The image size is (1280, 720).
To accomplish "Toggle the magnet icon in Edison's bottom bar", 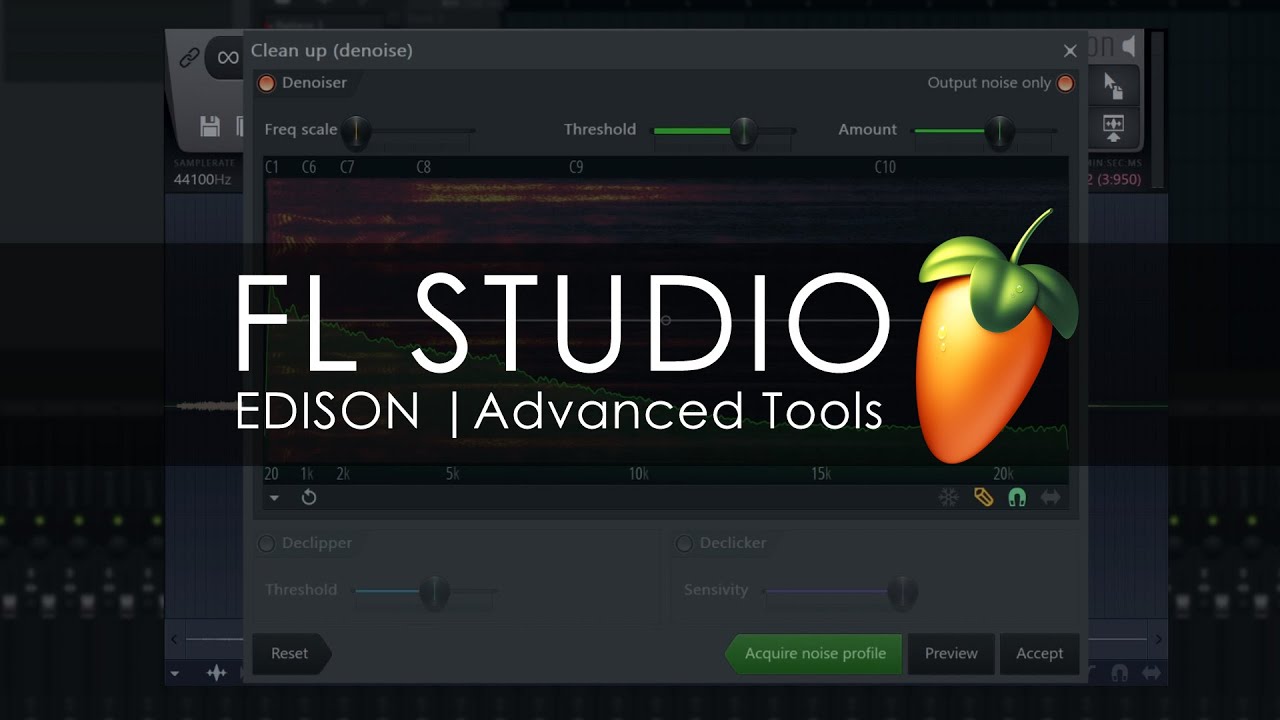I will tap(1120, 673).
